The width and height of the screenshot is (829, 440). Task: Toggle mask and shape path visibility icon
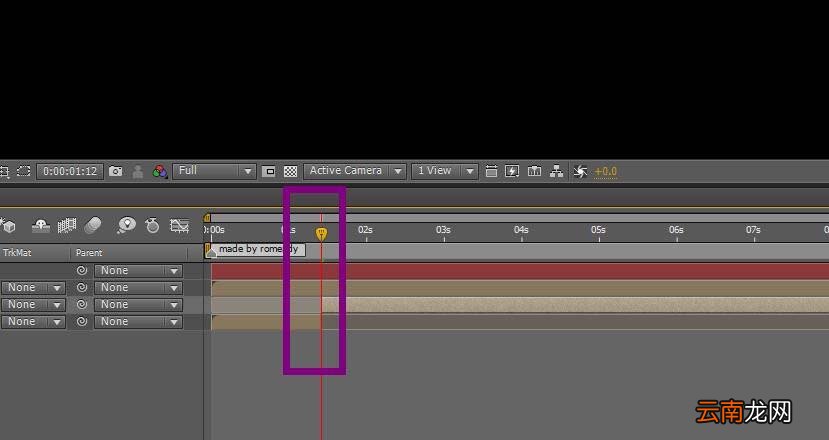[x=23, y=171]
